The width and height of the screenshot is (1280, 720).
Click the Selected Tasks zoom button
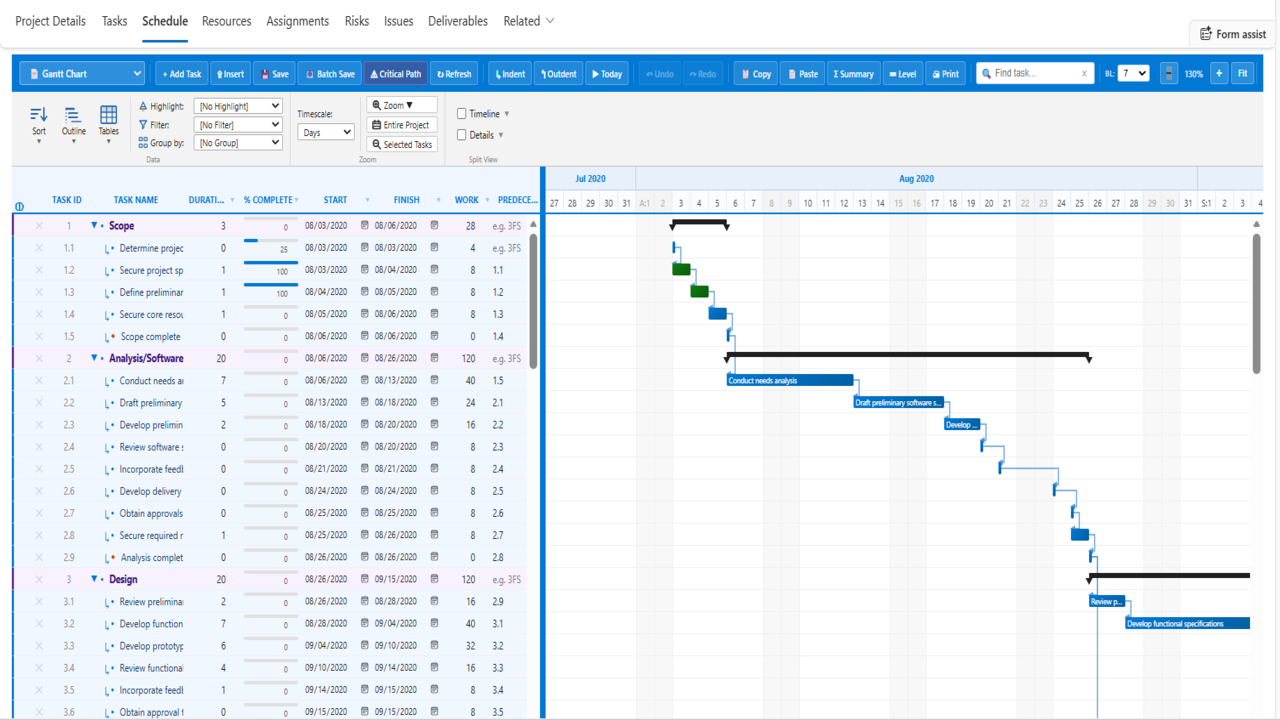(401, 144)
